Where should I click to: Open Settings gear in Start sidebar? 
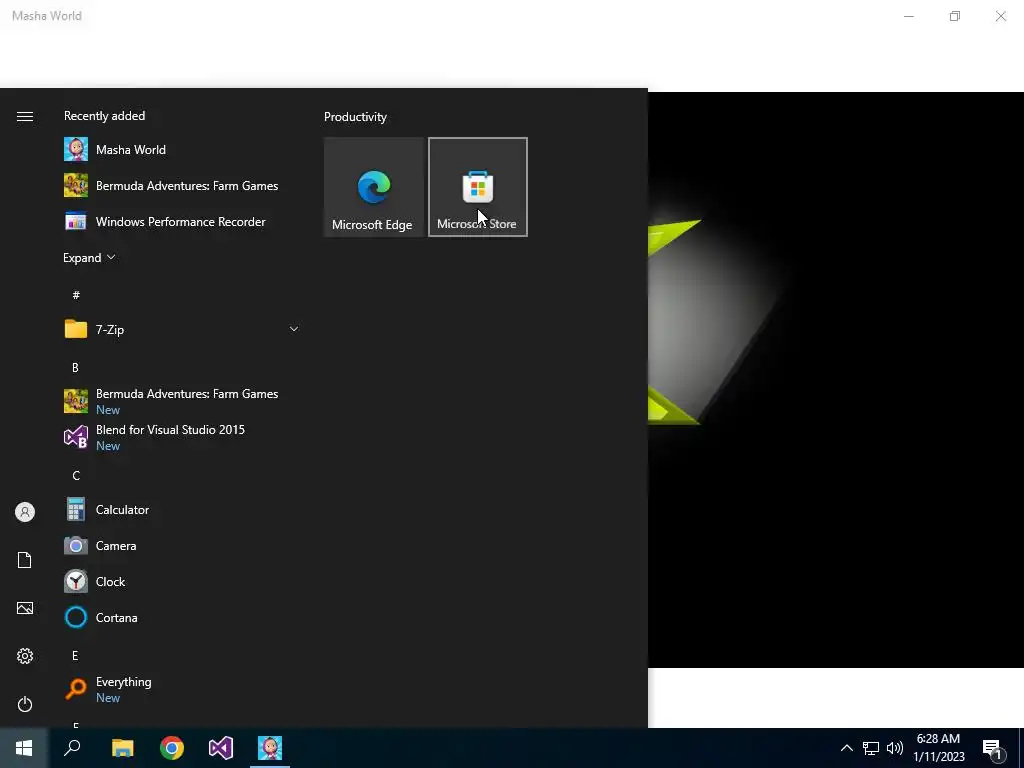(25, 656)
